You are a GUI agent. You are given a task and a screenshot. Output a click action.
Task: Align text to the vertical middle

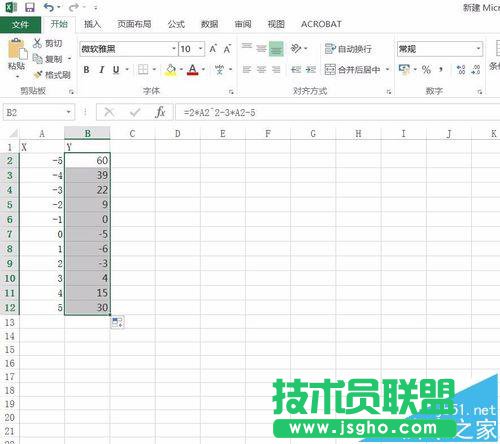pos(261,49)
